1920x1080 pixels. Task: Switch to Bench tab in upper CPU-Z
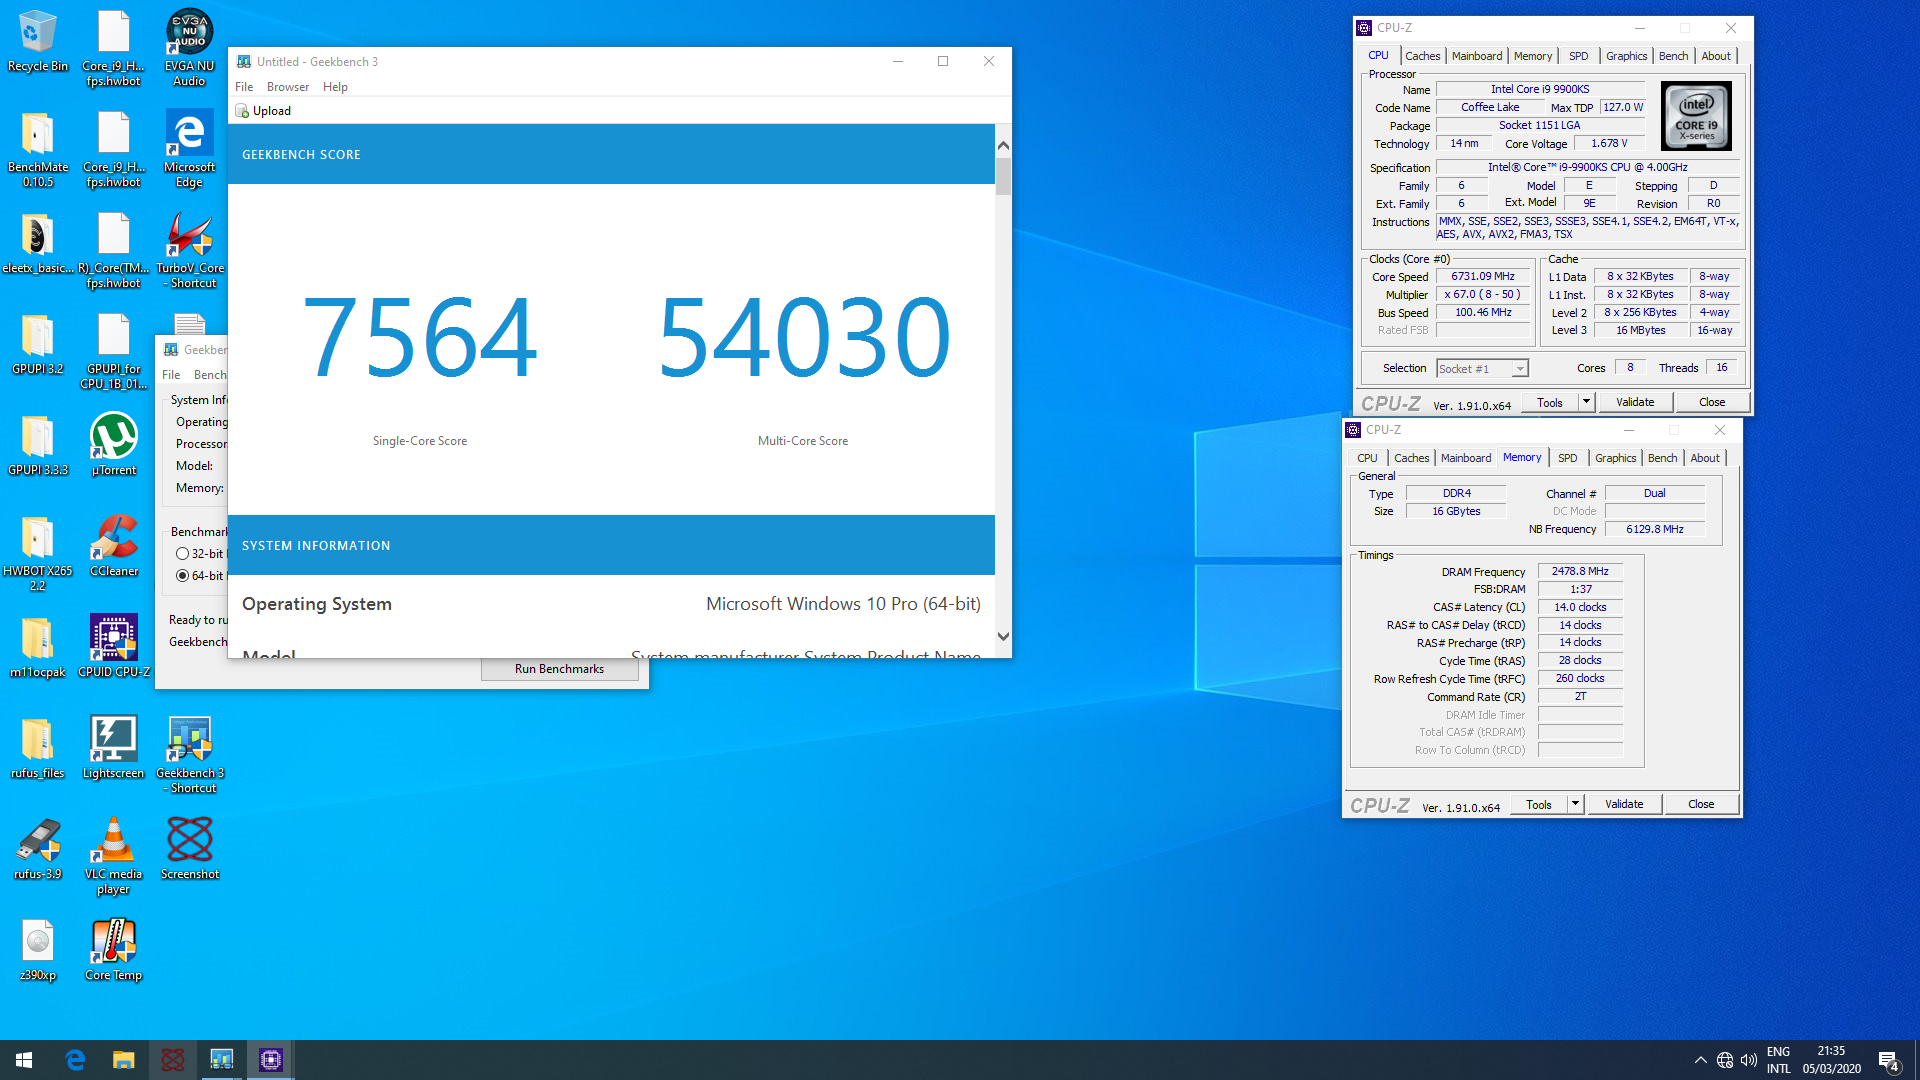[x=1673, y=56]
